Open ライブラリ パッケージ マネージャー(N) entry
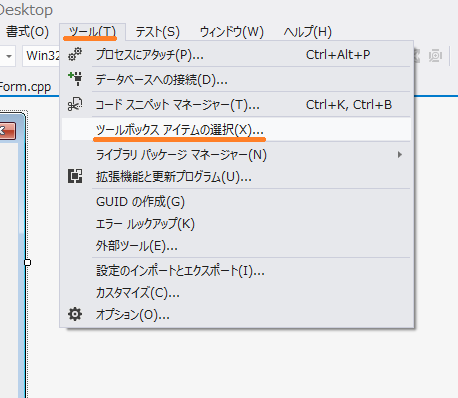458x398 pixels. (x=236, y=155)
